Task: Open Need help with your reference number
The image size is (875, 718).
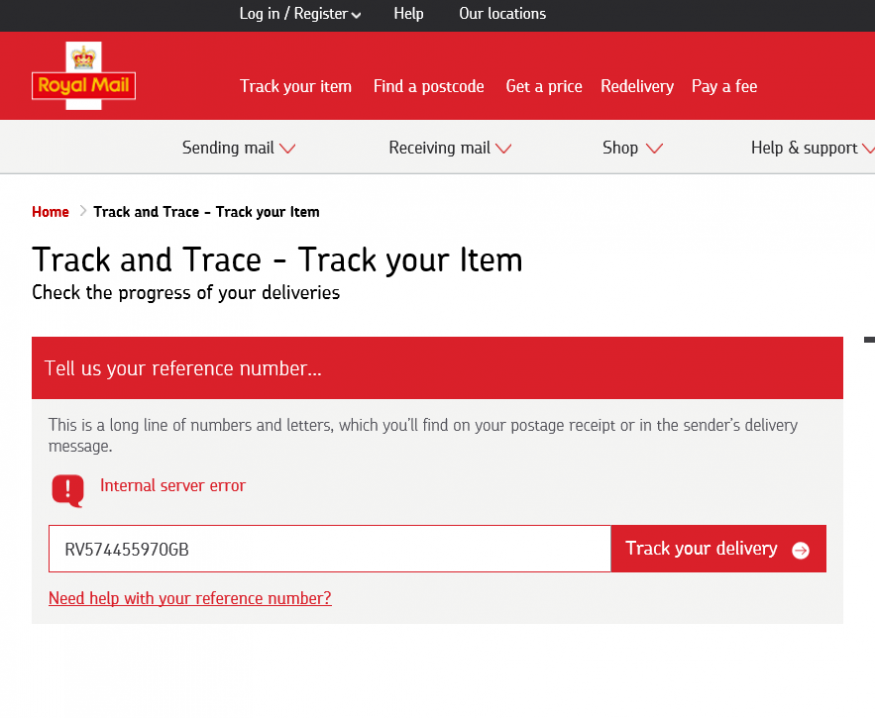Action: coord(190,598)
